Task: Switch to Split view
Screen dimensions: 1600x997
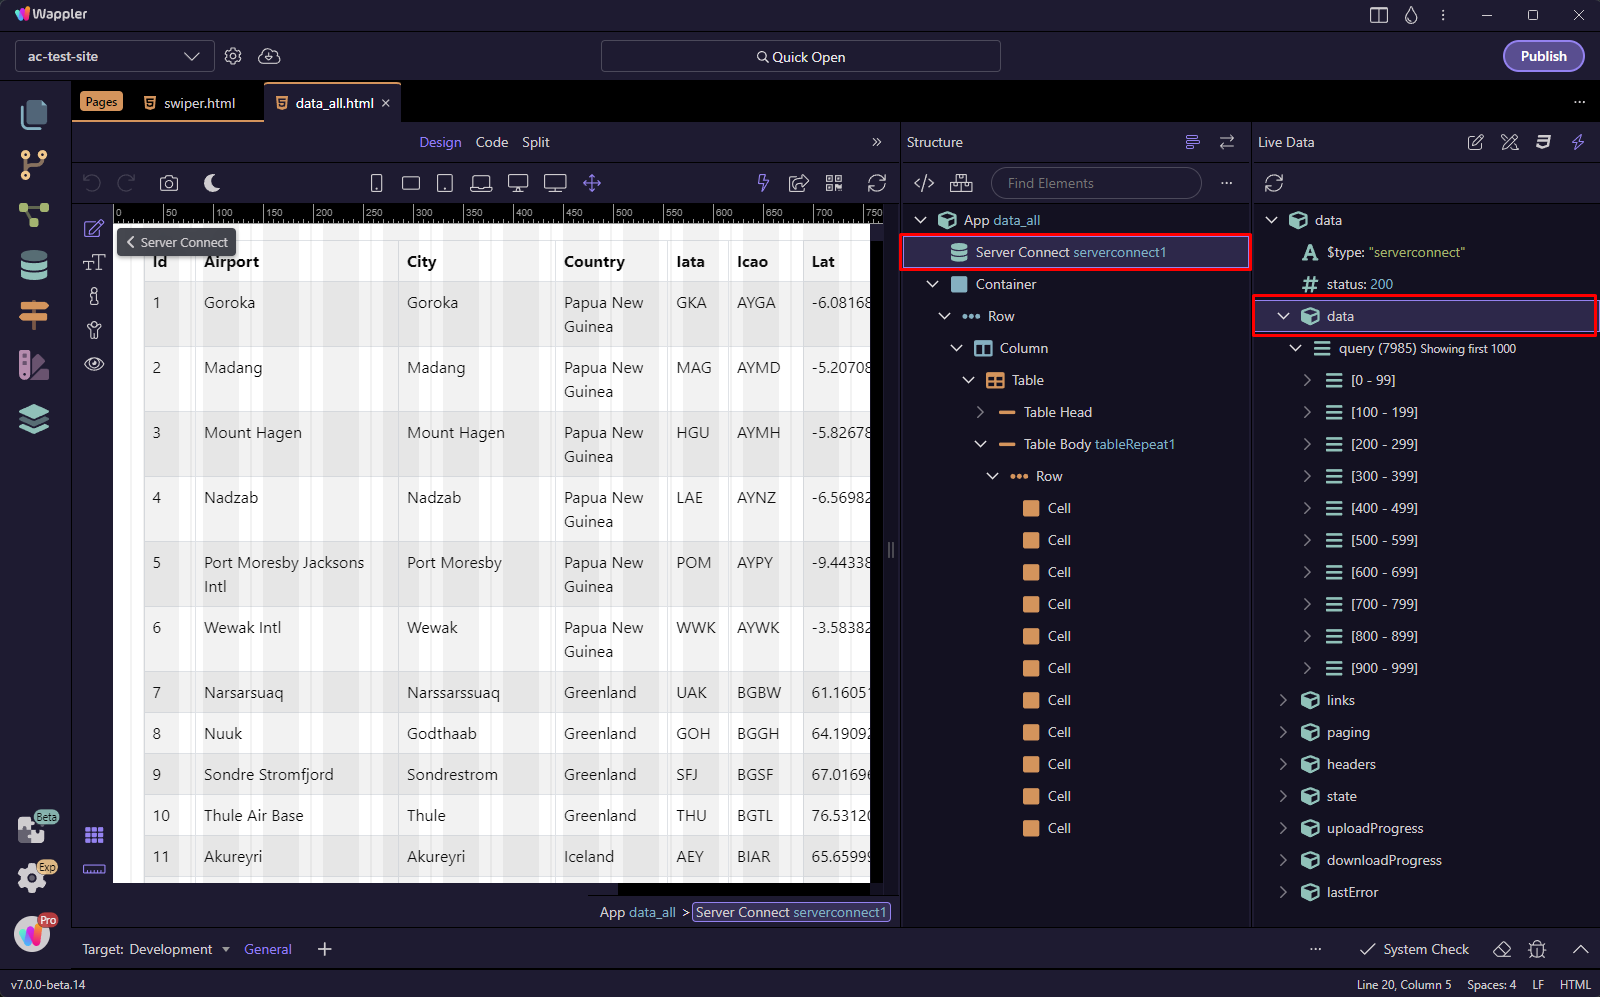Action: pyautogui.click(x=535, y=142)
